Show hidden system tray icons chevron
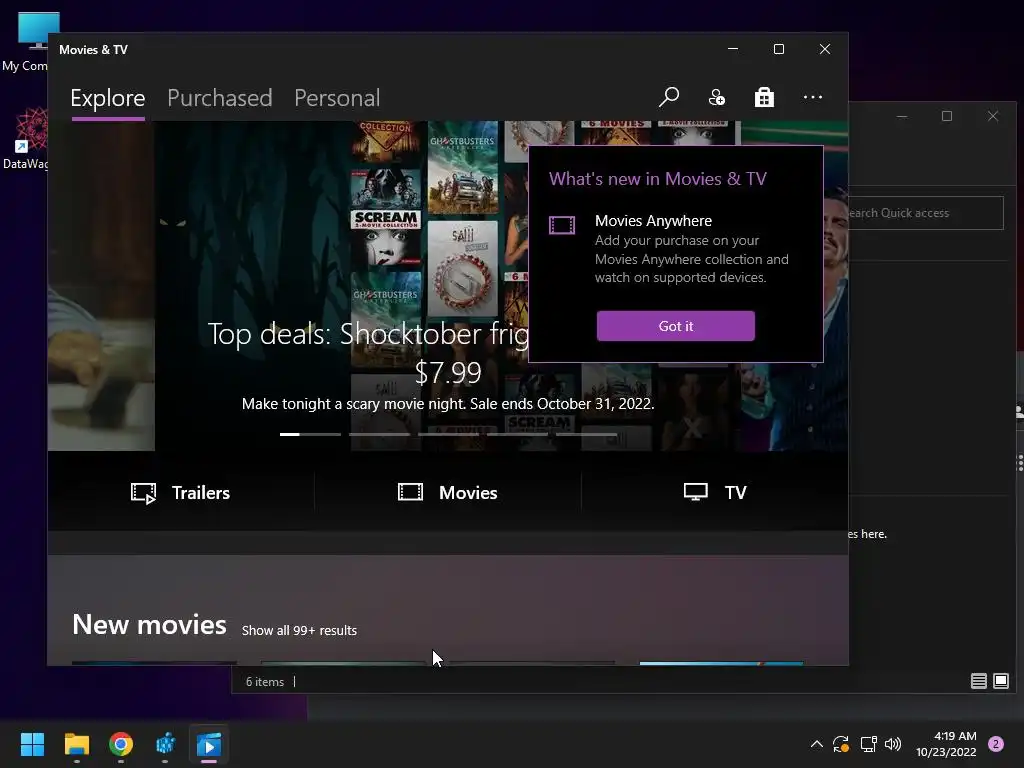The image size is (1024, 768). click(x=816, y=744)
